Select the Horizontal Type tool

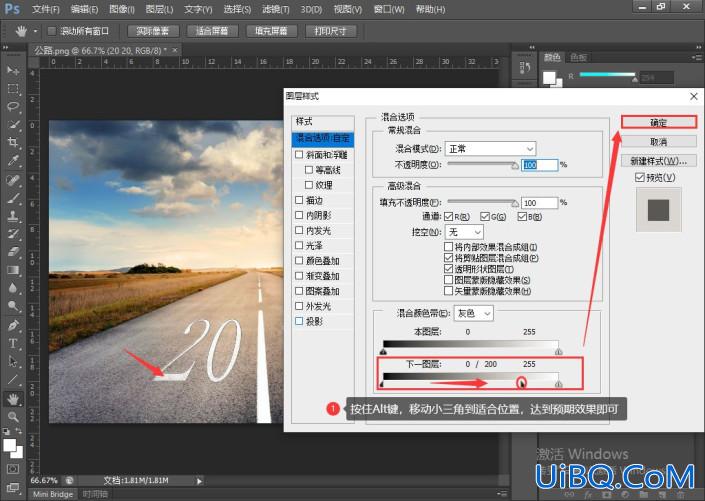[13, 343]
